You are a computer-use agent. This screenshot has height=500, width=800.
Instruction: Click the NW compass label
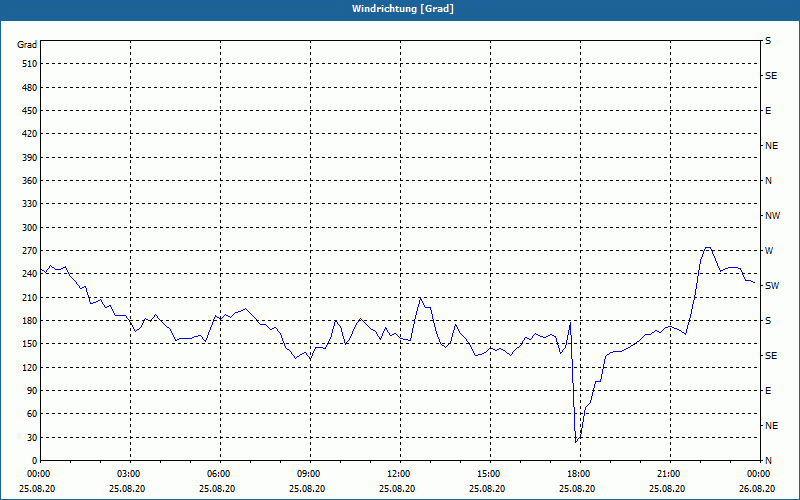(x=772, y=216)
